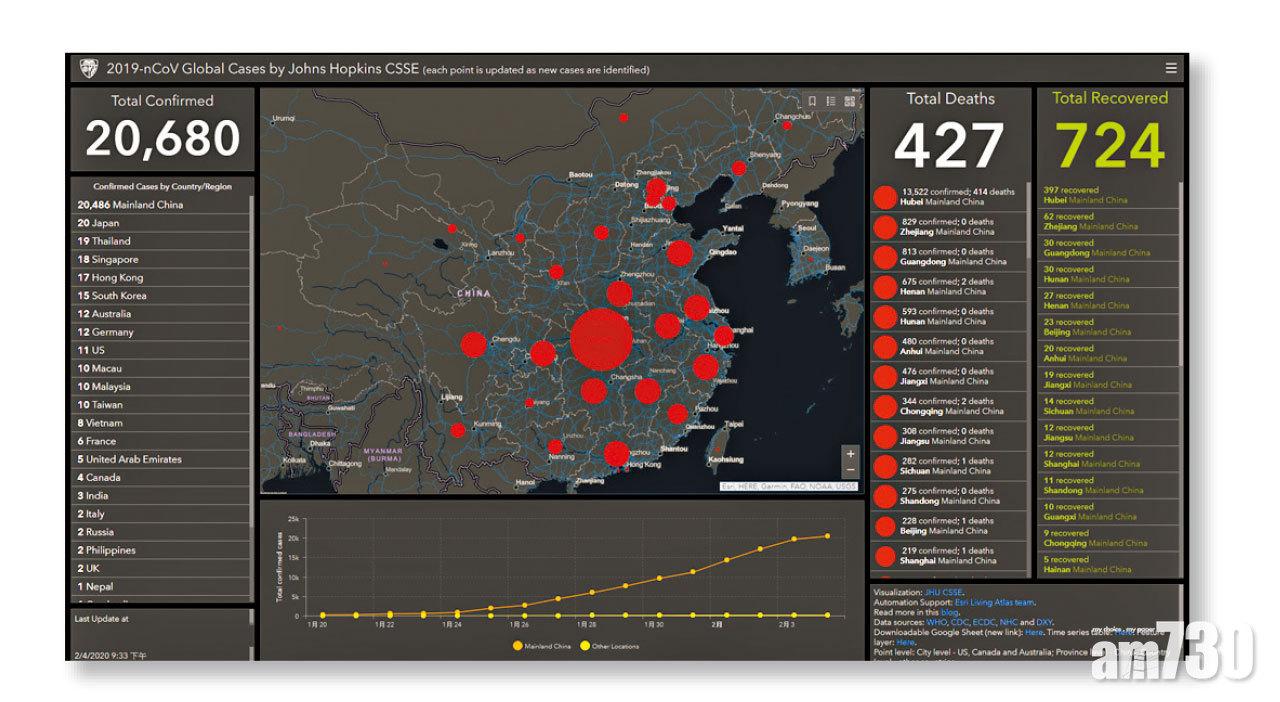Select Zhejiang entry in the recovered list
Viewport: 1280px width, 702px height.
(1090, 221)
